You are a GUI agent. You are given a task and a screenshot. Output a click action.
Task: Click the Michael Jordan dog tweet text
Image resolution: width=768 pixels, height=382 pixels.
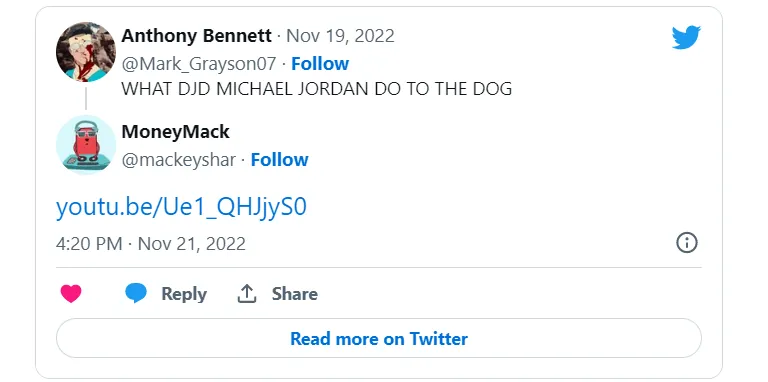click(x=316, y=89)
